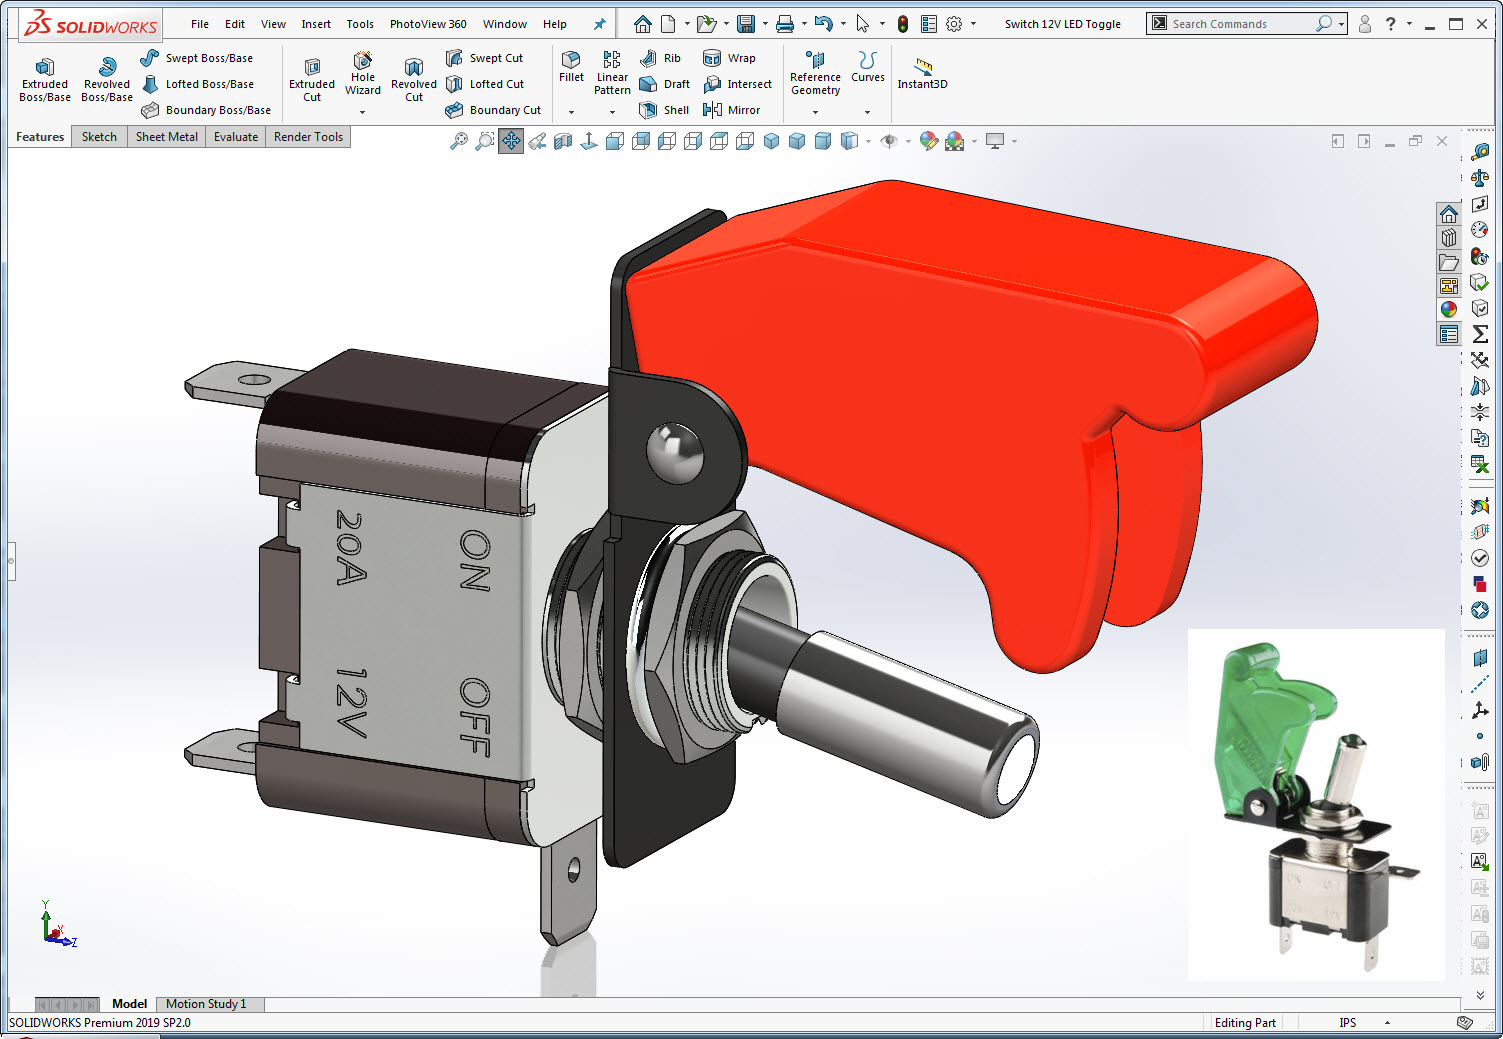Open the Tools menu
This screenshot has width=1503, height=1039.
coord(360,24)
